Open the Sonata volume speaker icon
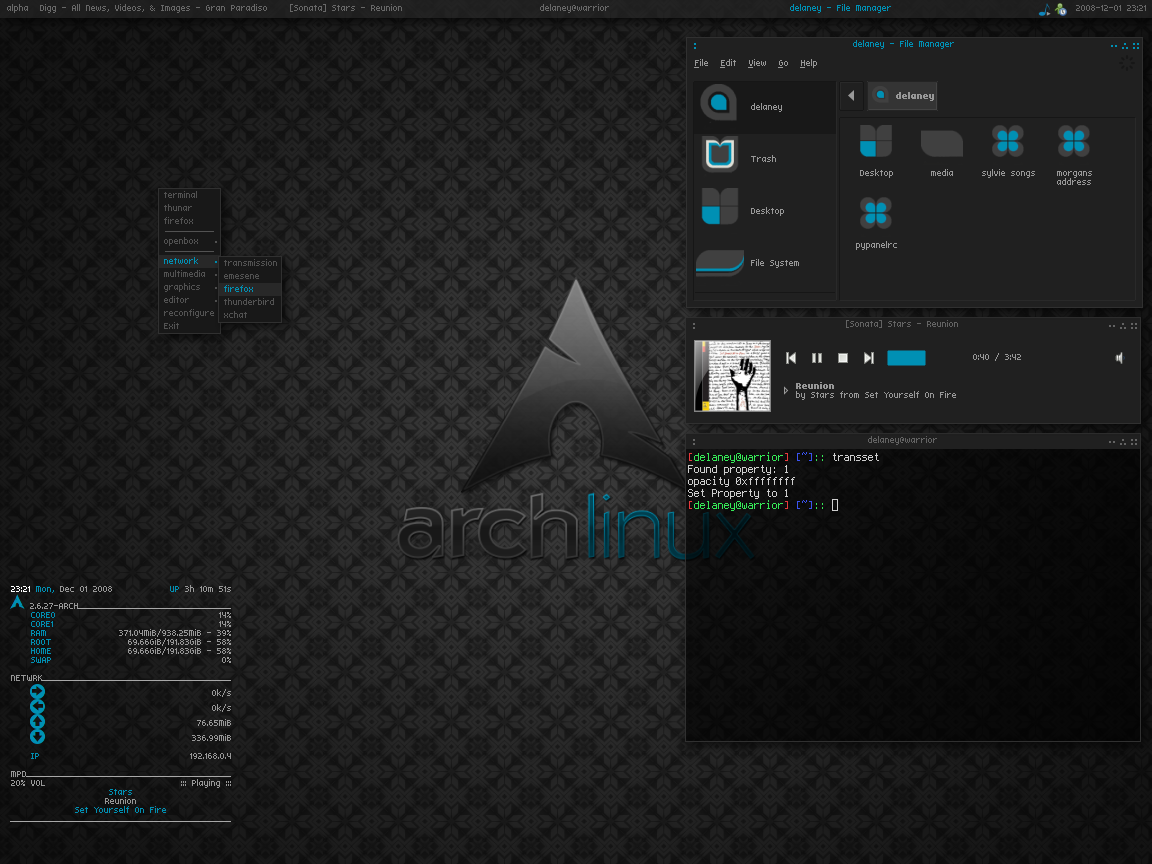Viewport: 1152px width, 864px height. [1119, 358]
